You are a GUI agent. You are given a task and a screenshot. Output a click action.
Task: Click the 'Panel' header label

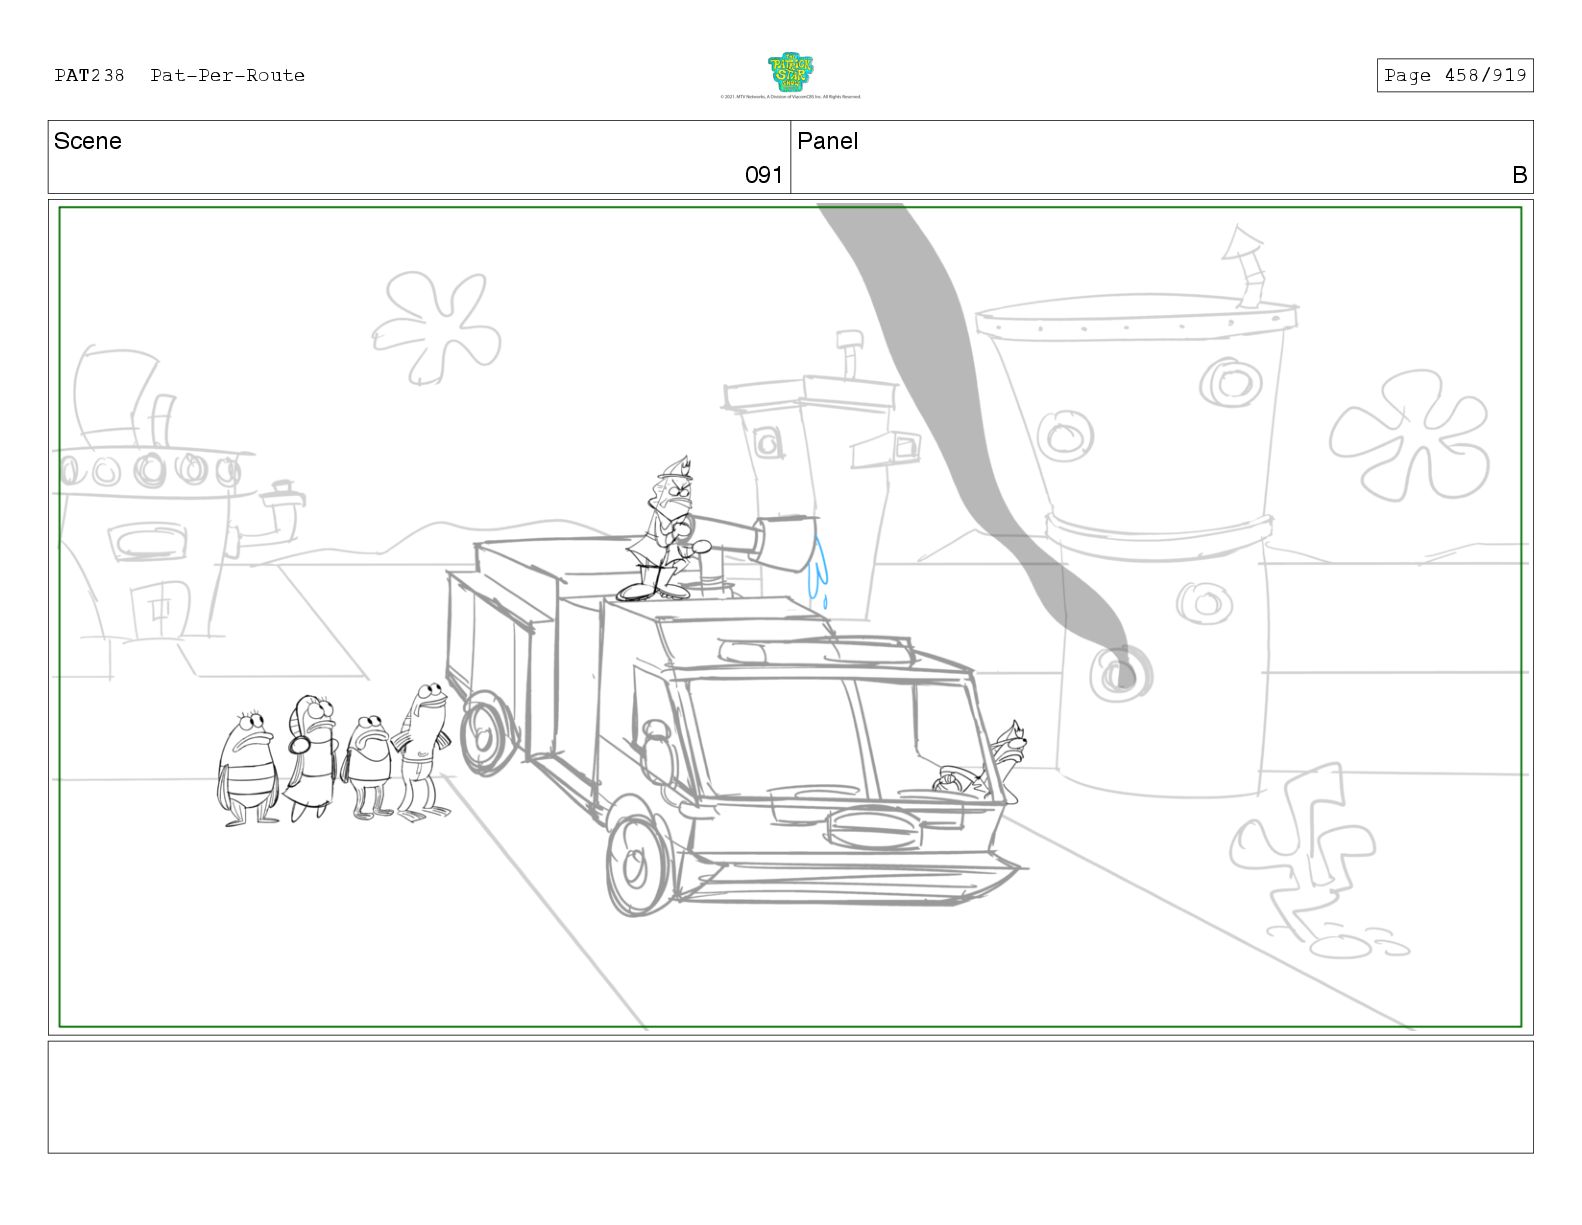828,141
